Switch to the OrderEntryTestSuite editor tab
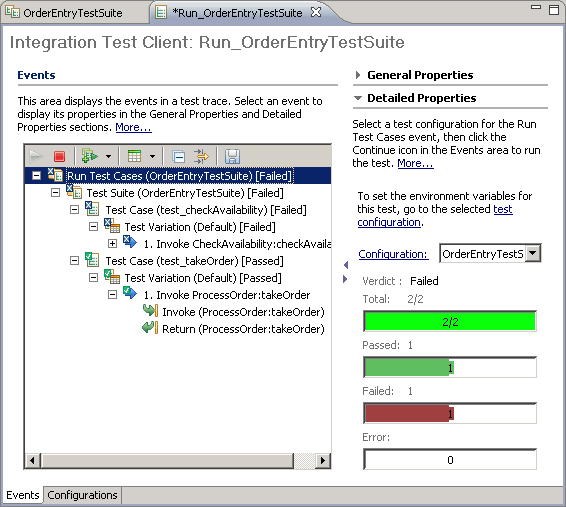Viewport: 566px width, 507px height. (73, 13)
